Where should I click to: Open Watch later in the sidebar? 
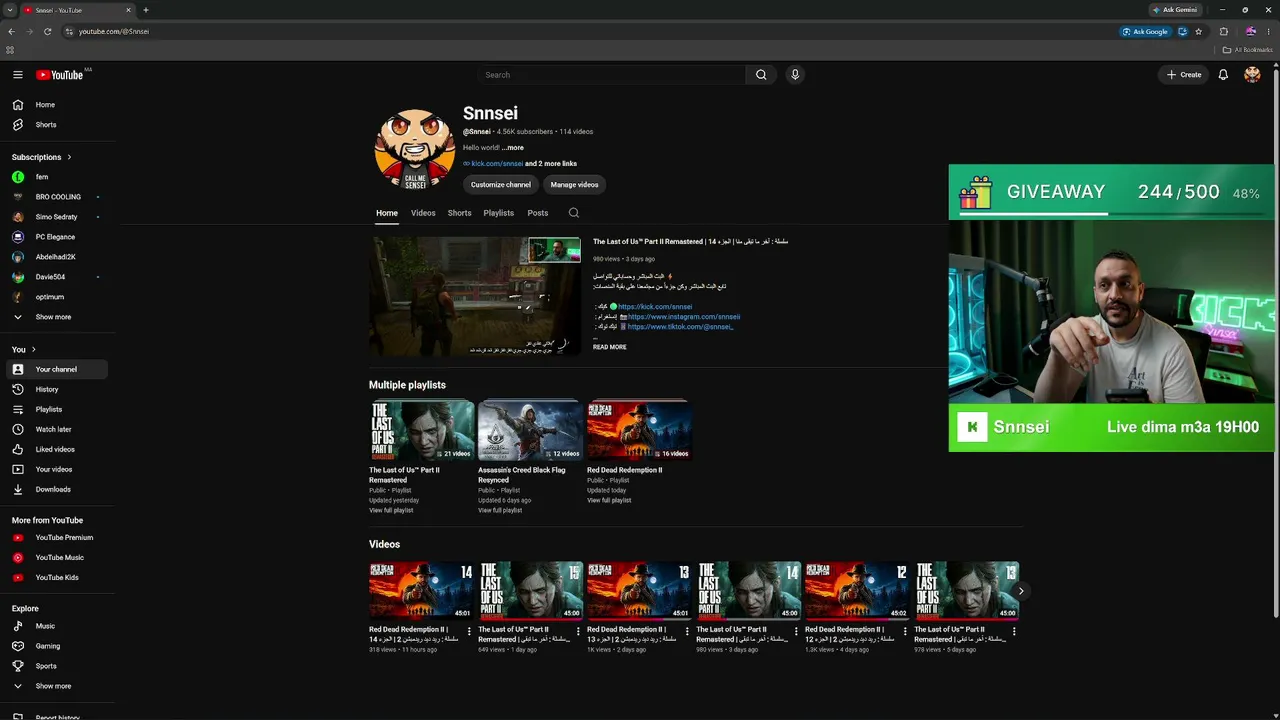(57, 429)
